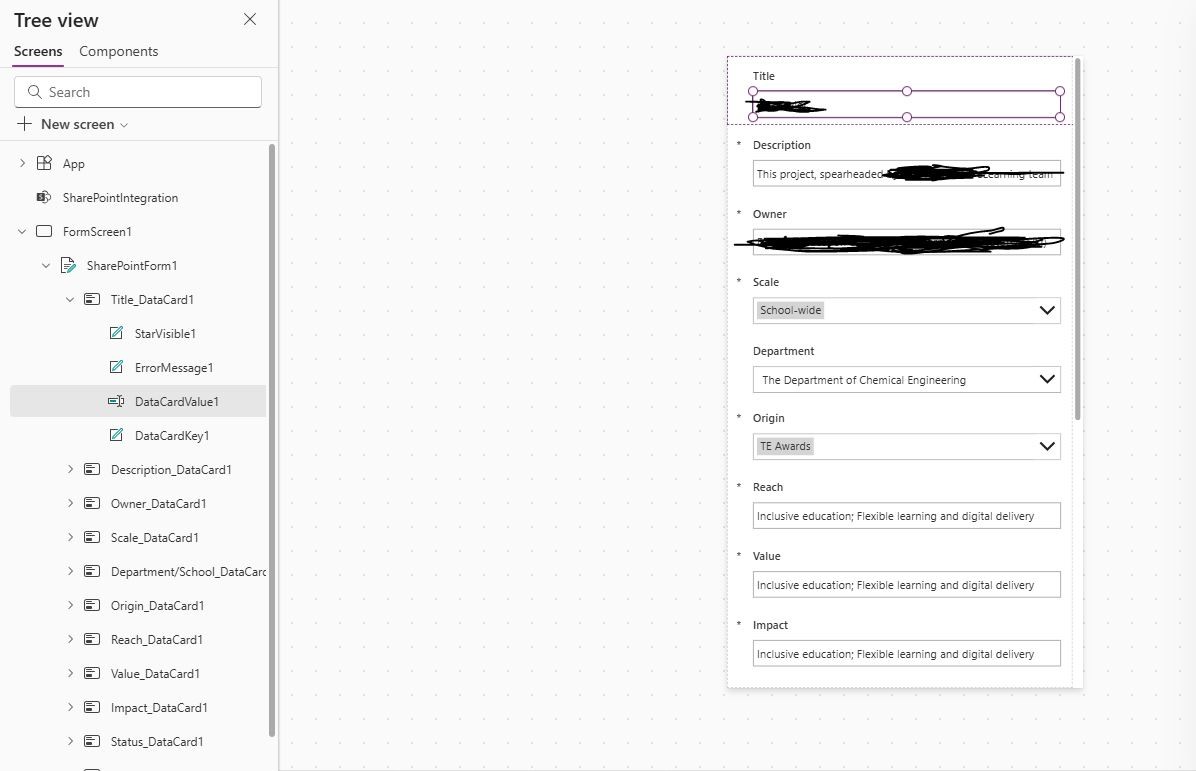Click the Scale_DataCard1 card icon

click(x=92, y=537)
